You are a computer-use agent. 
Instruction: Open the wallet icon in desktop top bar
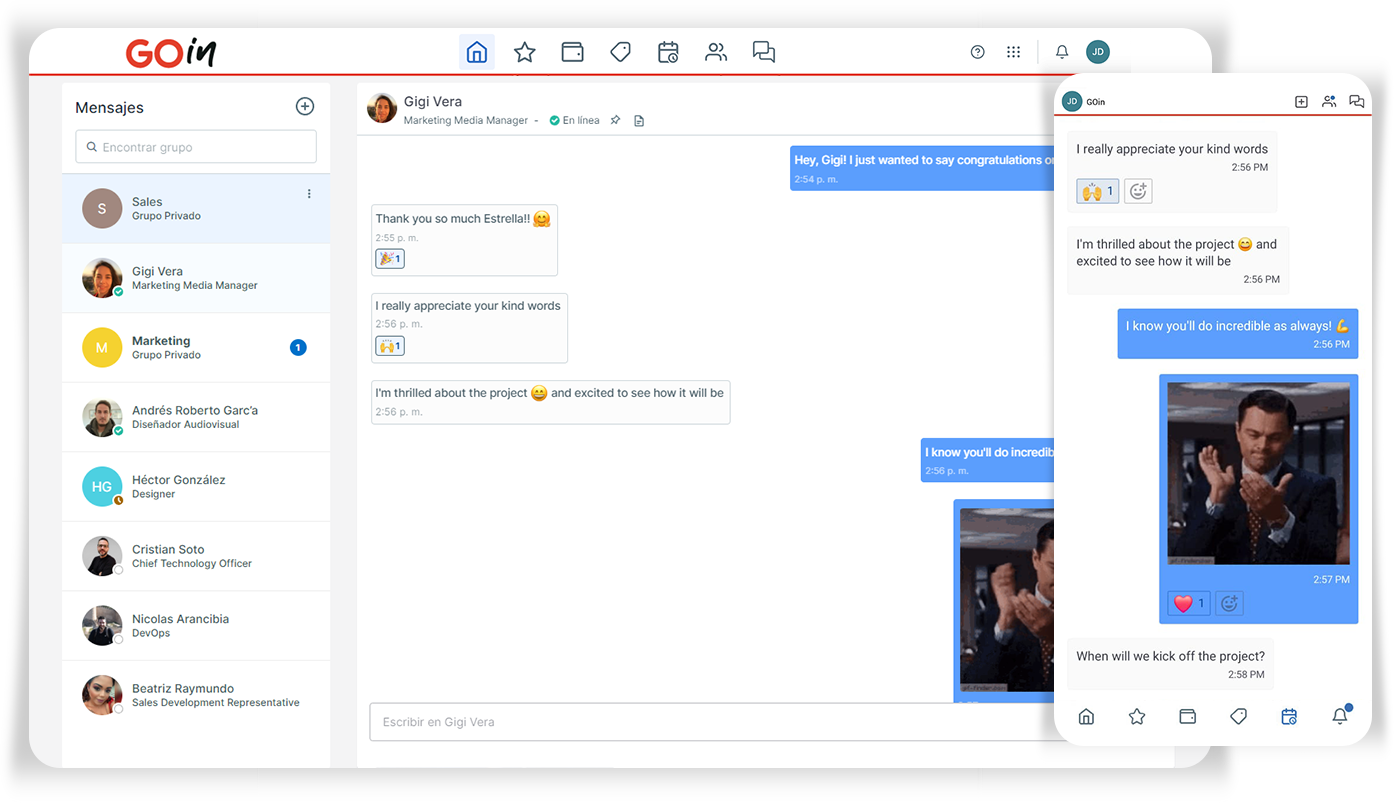click(573, 52)
